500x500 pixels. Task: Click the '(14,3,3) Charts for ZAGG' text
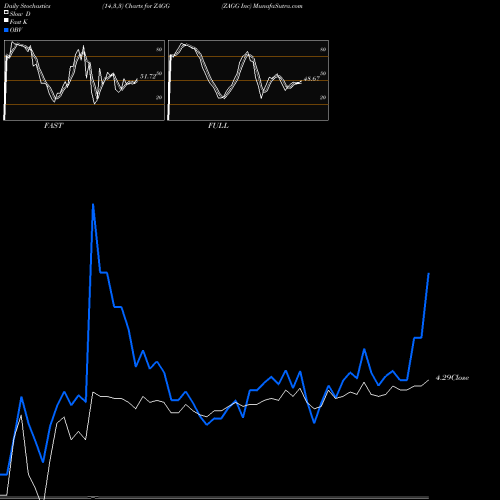coord(136,6)
